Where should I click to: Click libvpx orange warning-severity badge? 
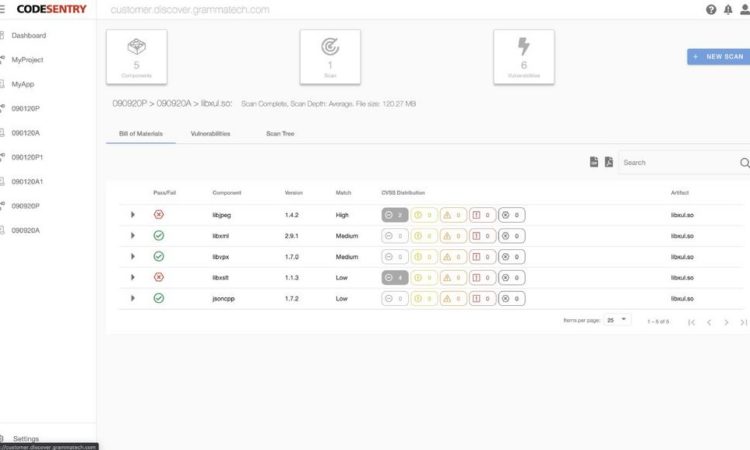[453, 257]
